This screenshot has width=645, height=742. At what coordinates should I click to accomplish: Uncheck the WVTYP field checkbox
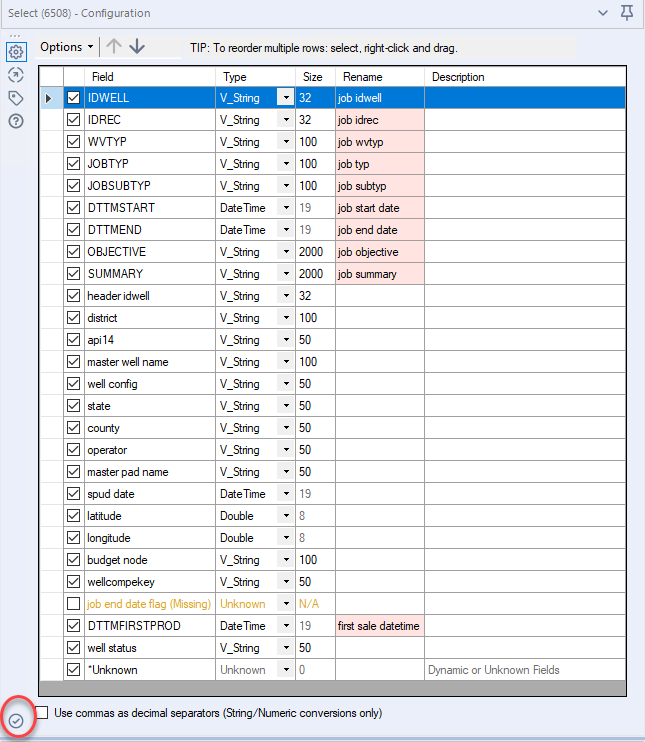click(73, 141)
